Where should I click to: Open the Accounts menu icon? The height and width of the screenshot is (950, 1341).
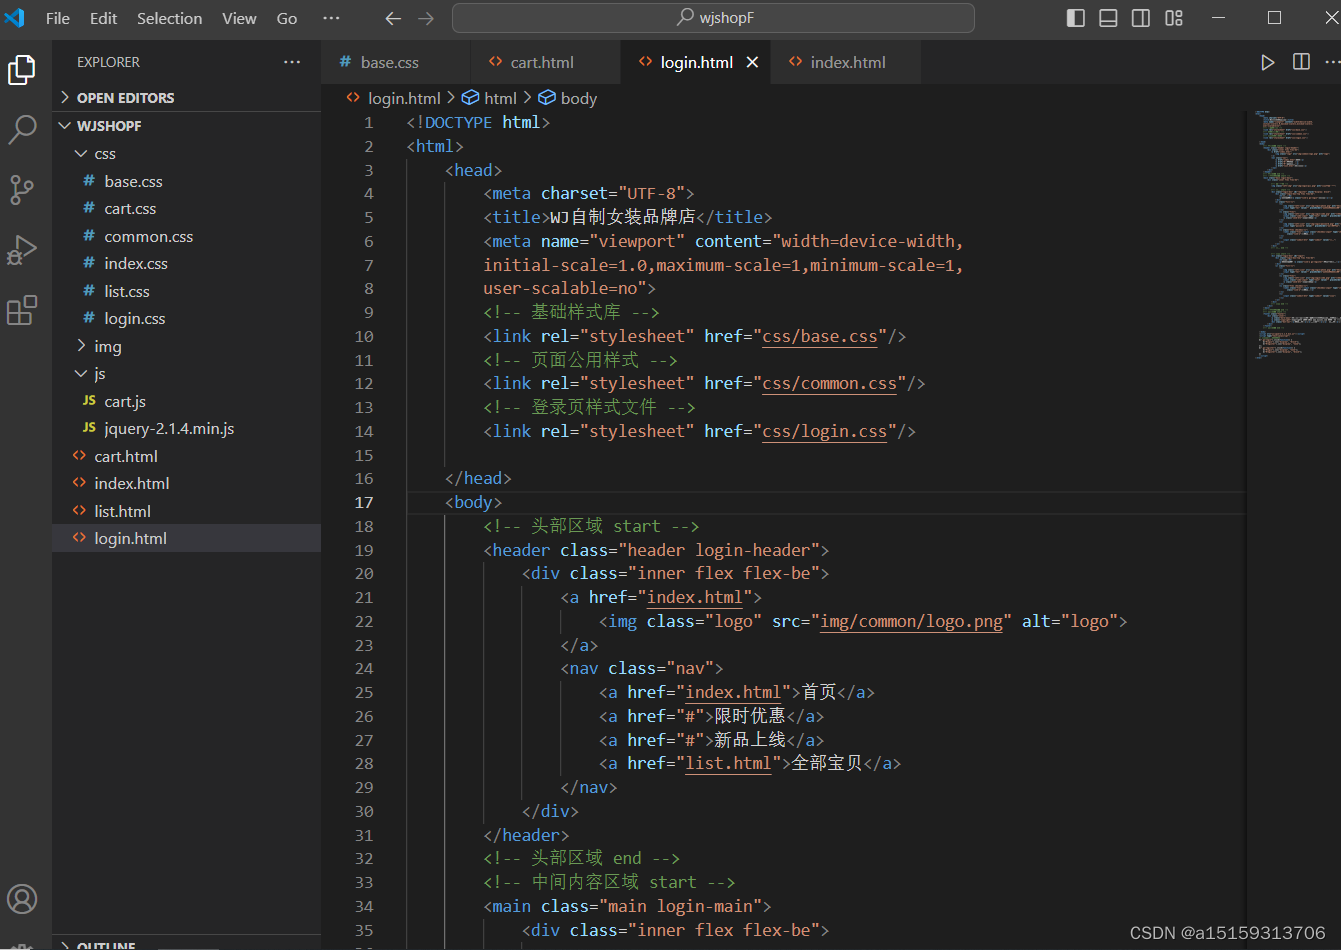click(22, 898)
